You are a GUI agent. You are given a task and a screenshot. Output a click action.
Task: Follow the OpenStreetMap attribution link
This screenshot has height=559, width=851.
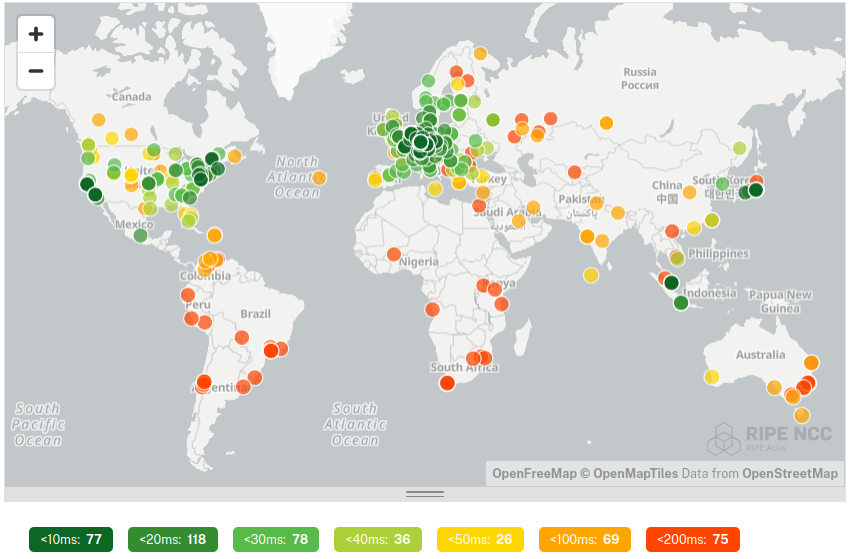click(790, 473)
